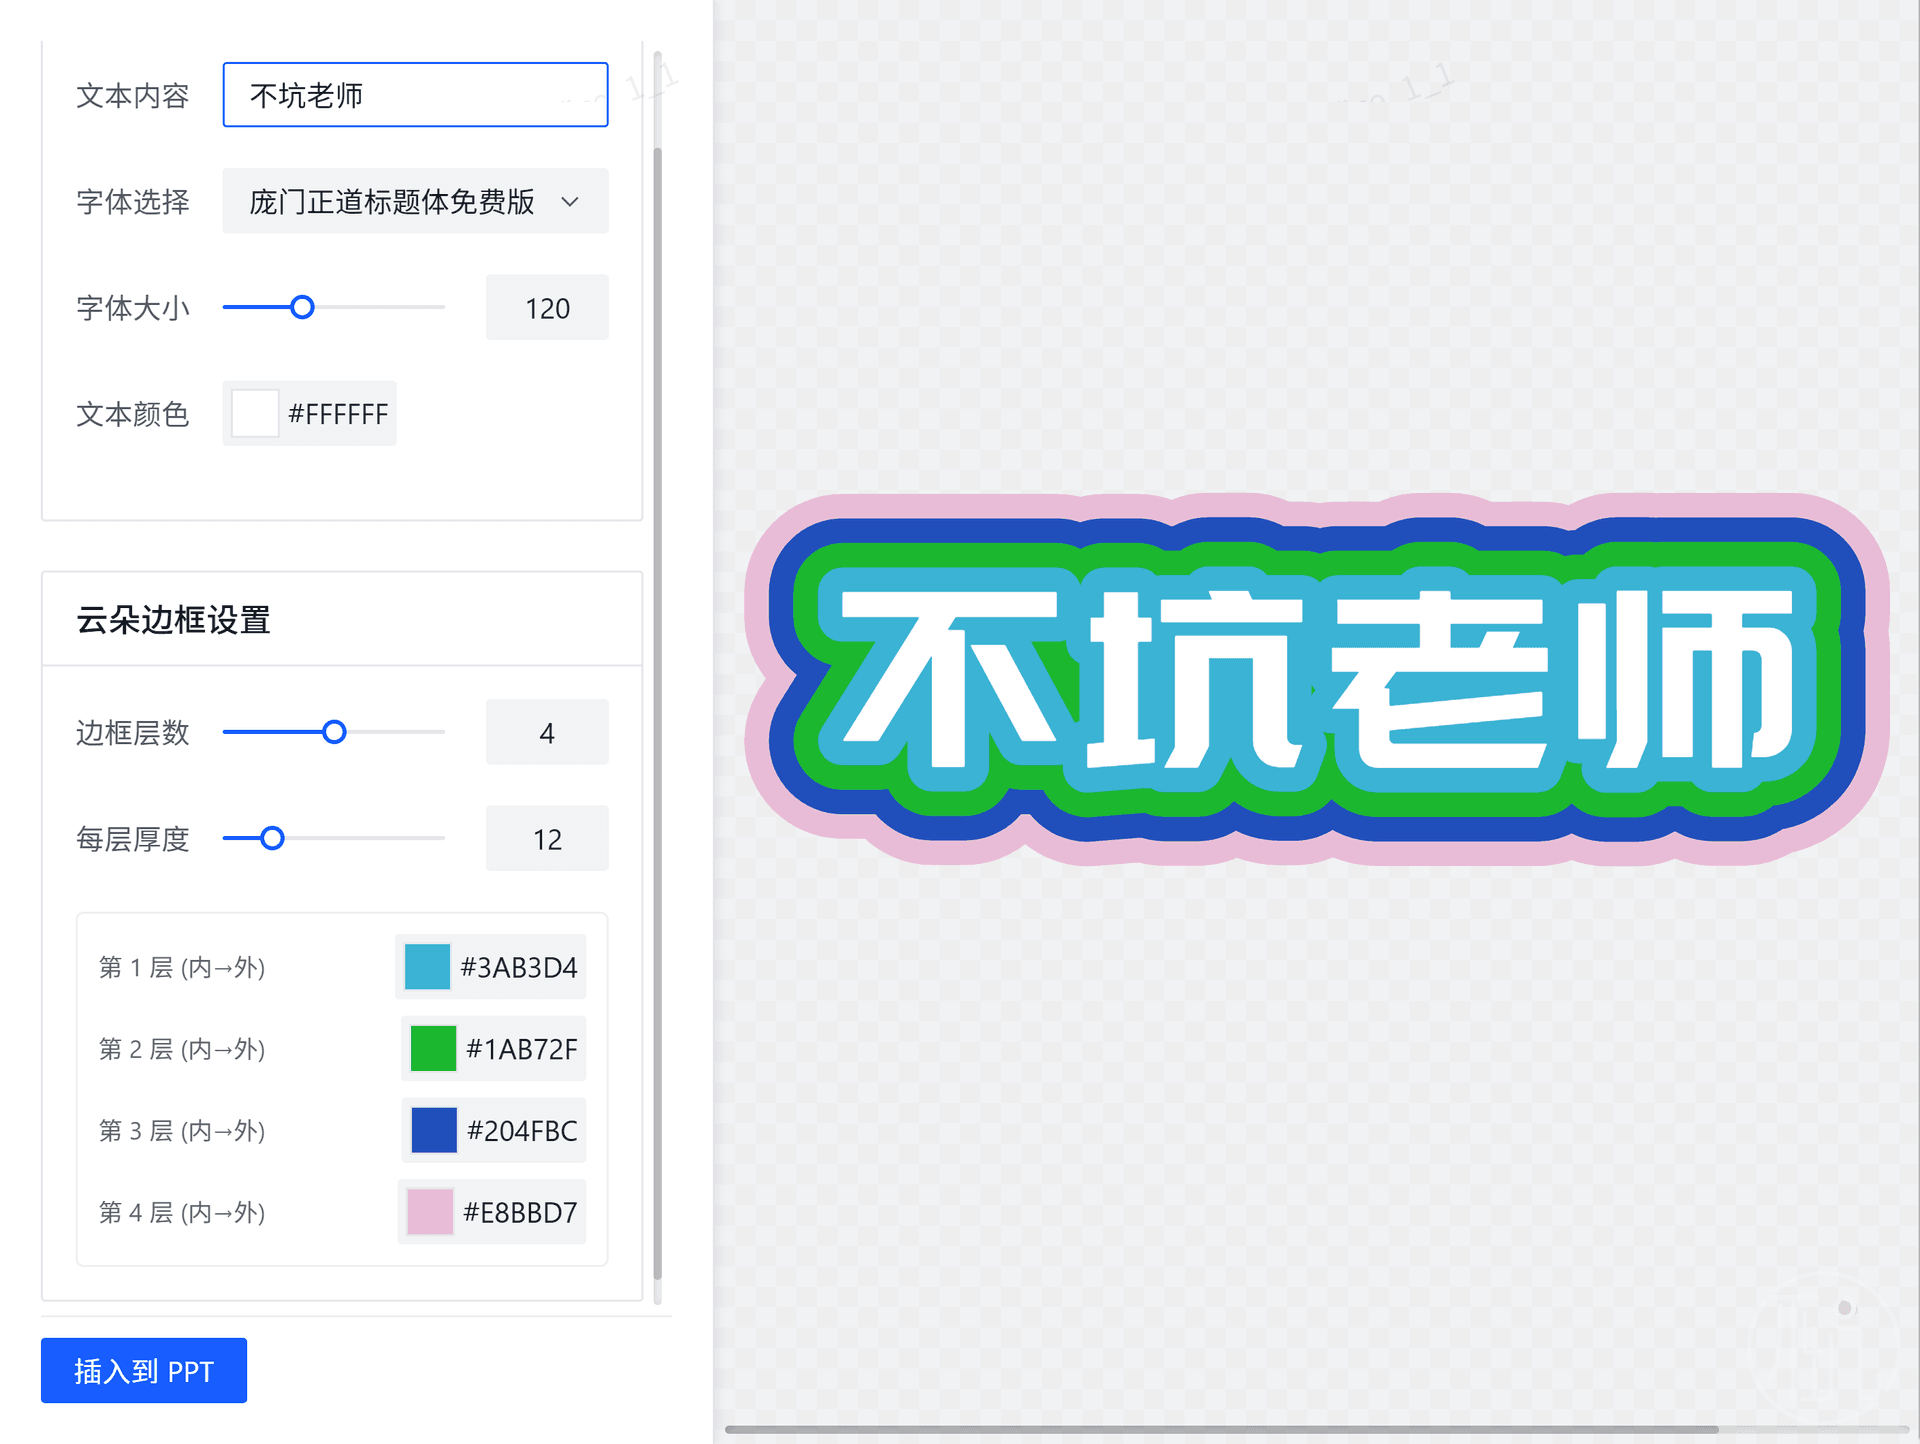Open the white text color swatch
The width and height of the screenshot is (1920, 1444).
point(255,414)
